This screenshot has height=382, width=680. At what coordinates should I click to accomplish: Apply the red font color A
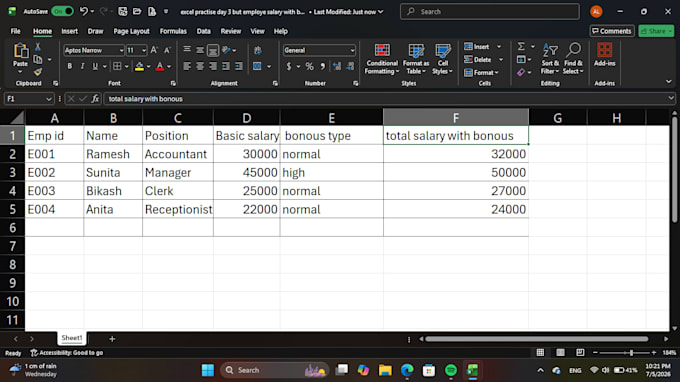(160, 66)
